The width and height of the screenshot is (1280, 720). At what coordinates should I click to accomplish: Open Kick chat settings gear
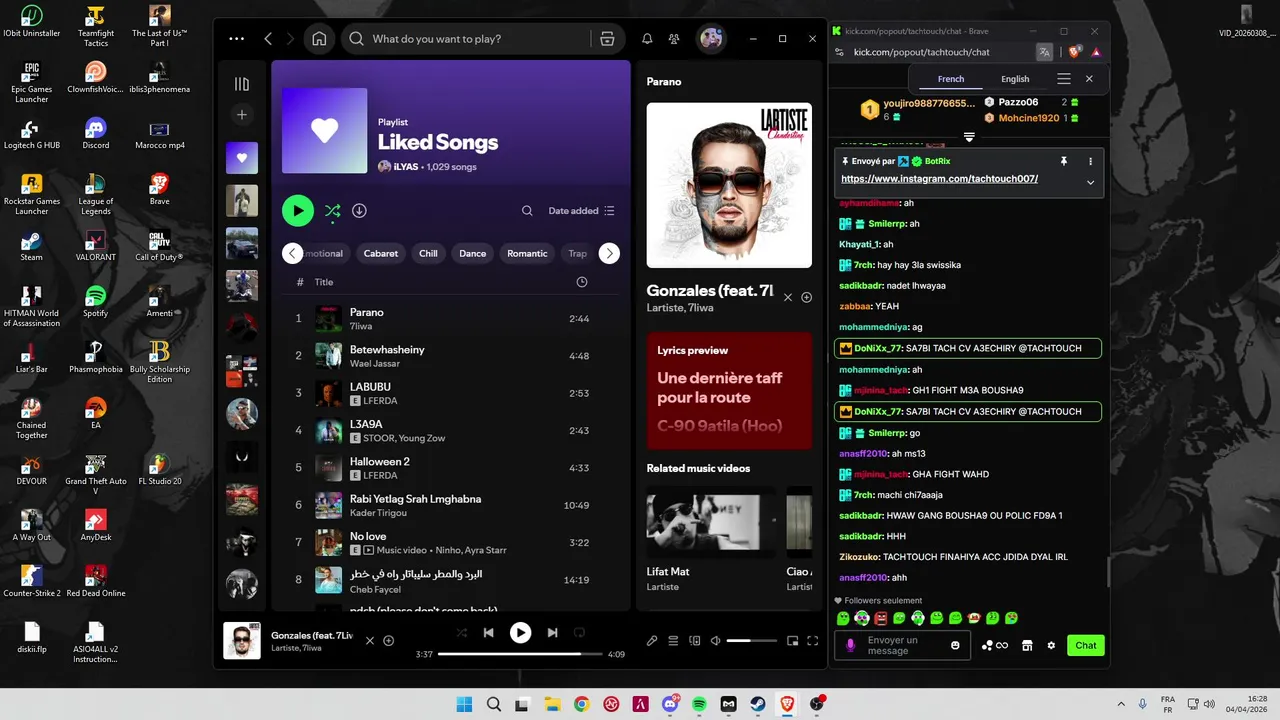pyautogui.click(x=1051, y=646)
